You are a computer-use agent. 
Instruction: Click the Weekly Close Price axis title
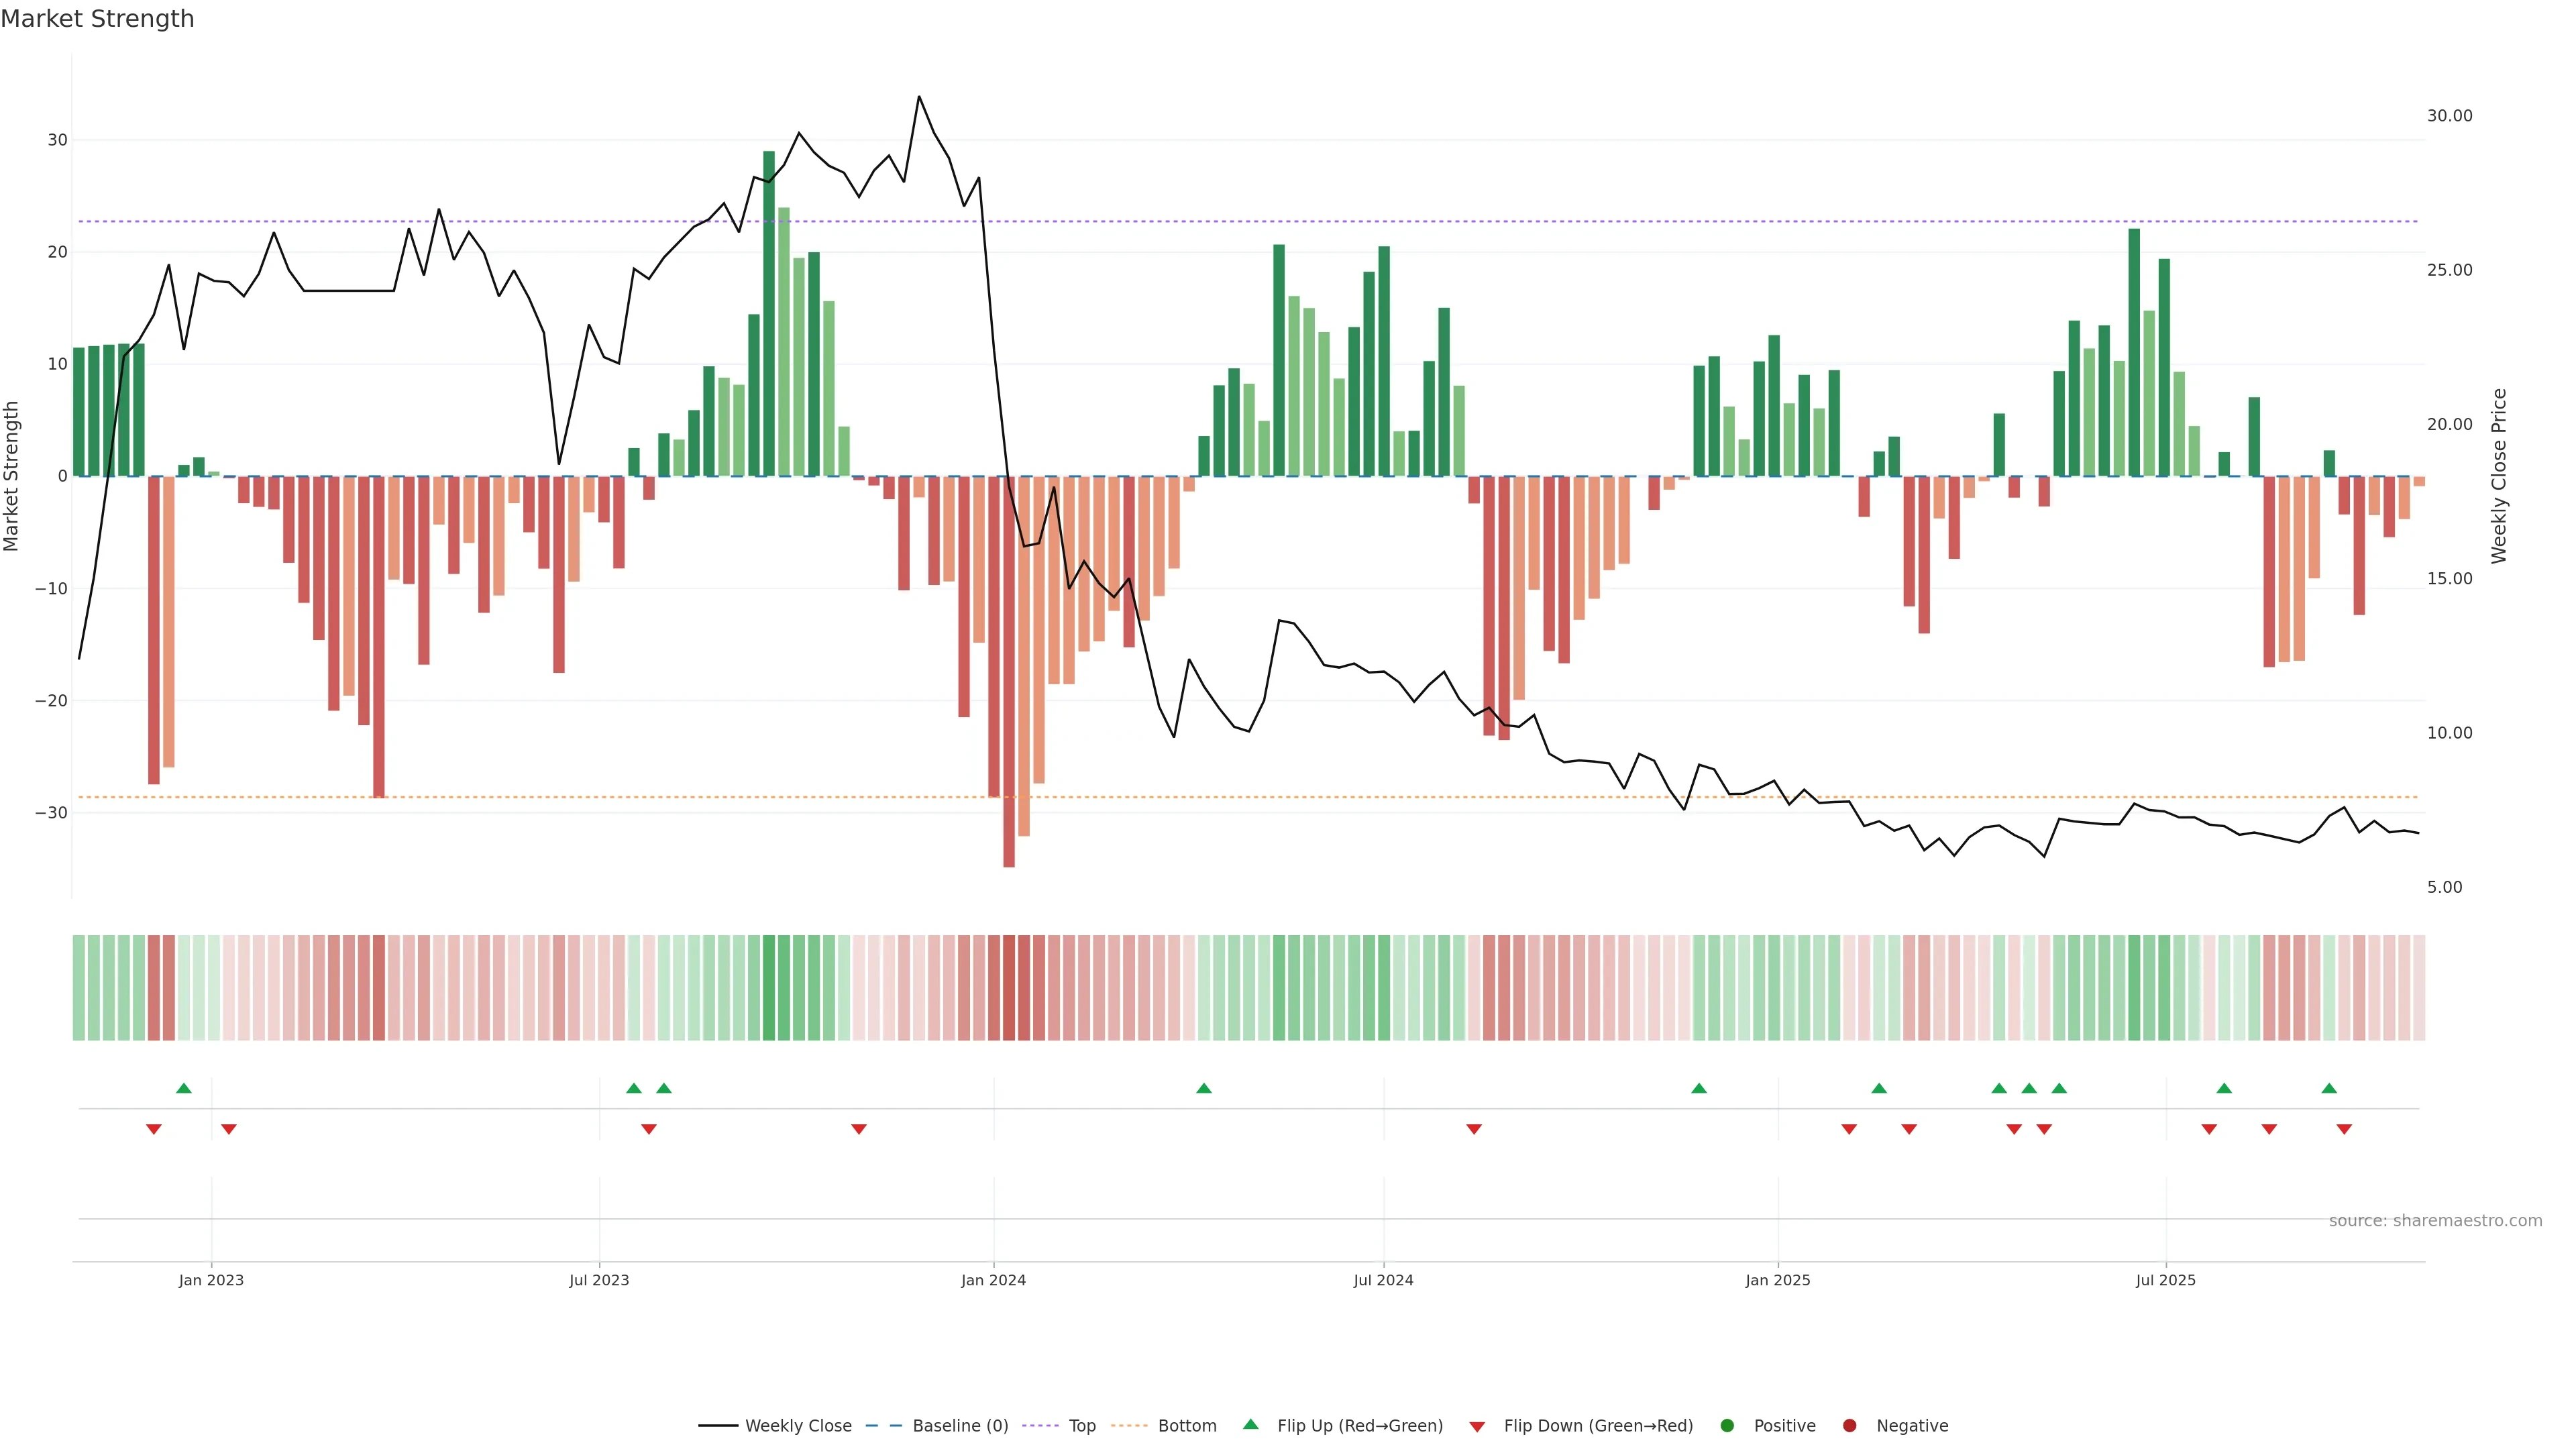coord(2499,476)
